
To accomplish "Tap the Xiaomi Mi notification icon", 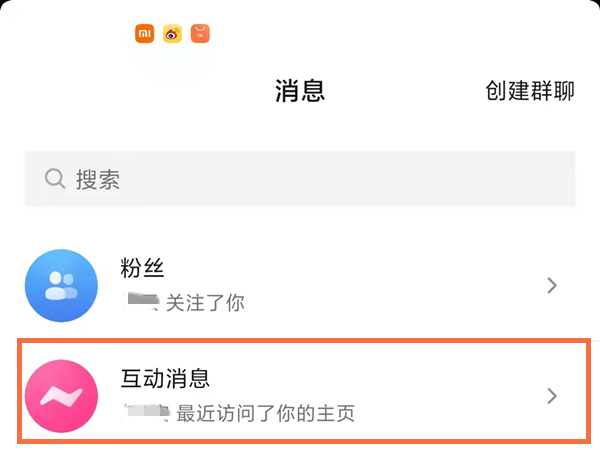I will [145, 34].
